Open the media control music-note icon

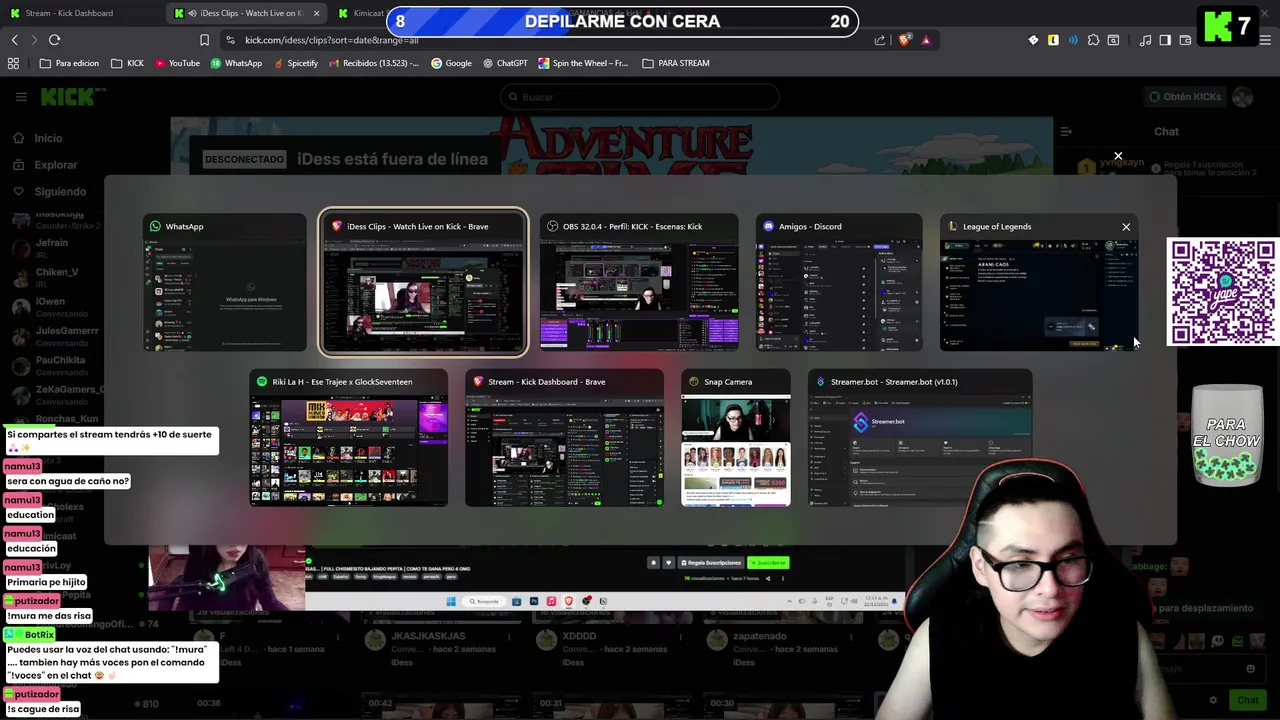1145,40
